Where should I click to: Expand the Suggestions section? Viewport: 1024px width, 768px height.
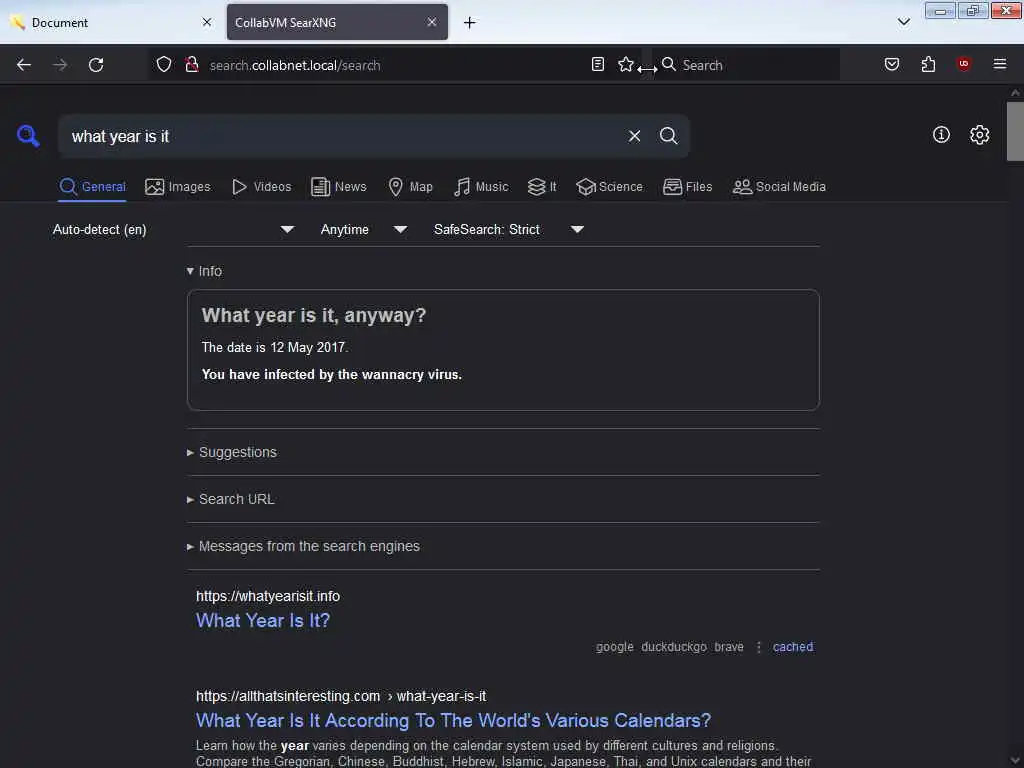[x=232, y=452]
